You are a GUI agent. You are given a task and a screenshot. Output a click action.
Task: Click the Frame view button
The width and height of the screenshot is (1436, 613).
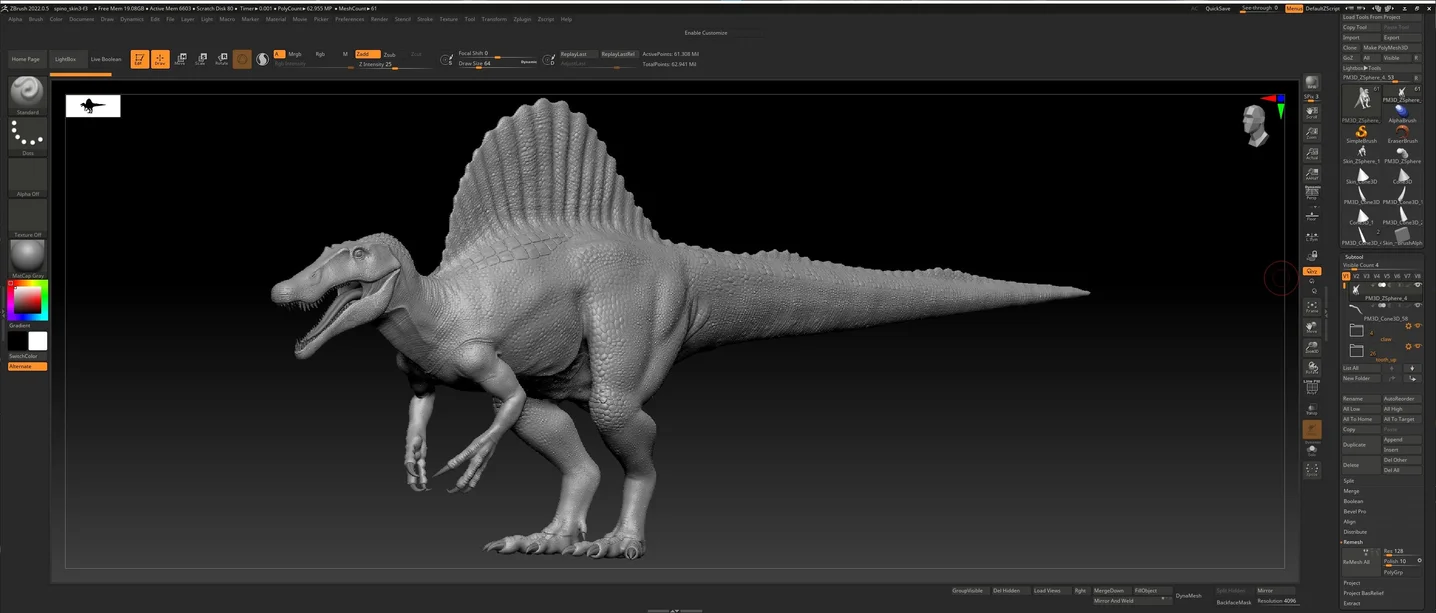[1312, 307]
